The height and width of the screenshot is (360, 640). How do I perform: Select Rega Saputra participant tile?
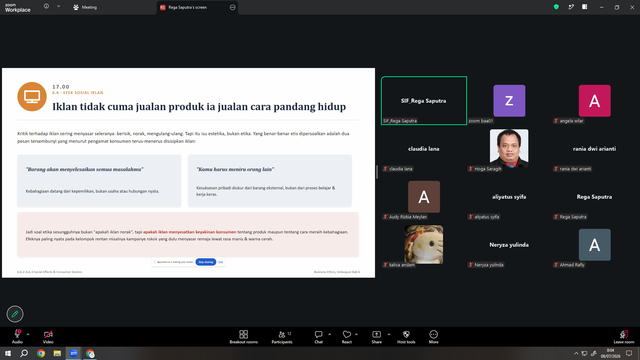point(594,197)
